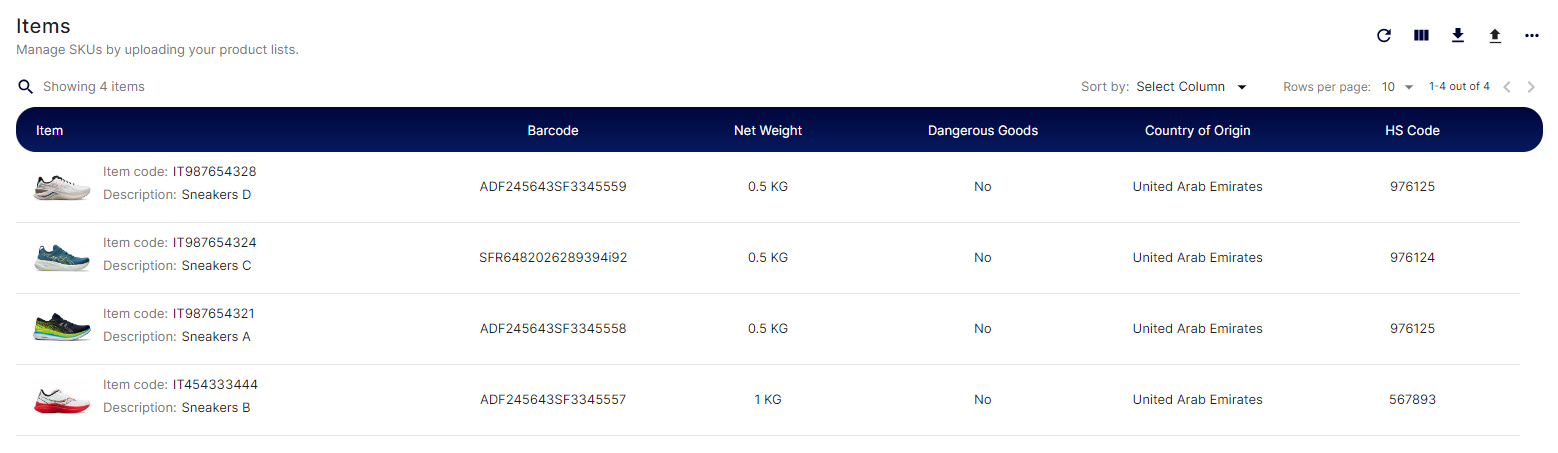1558x453 pixels.
Task: Go to previous page arrow
Action: pos(1507,87)
